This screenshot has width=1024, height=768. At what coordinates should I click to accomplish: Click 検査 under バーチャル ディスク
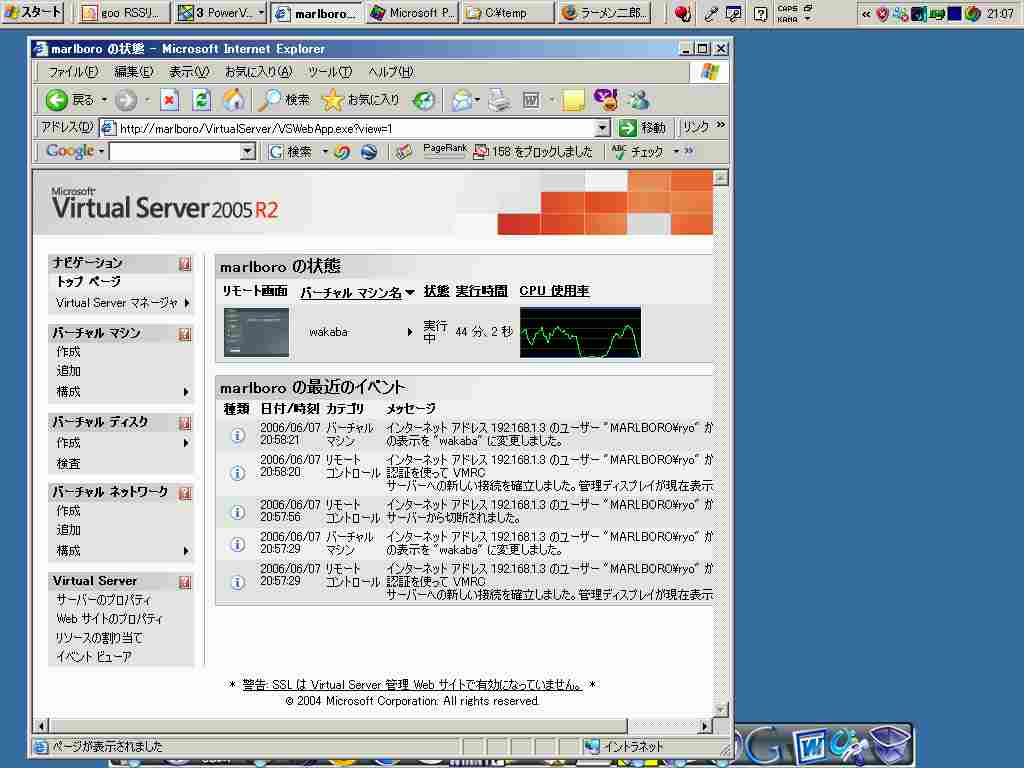point(69,464)
